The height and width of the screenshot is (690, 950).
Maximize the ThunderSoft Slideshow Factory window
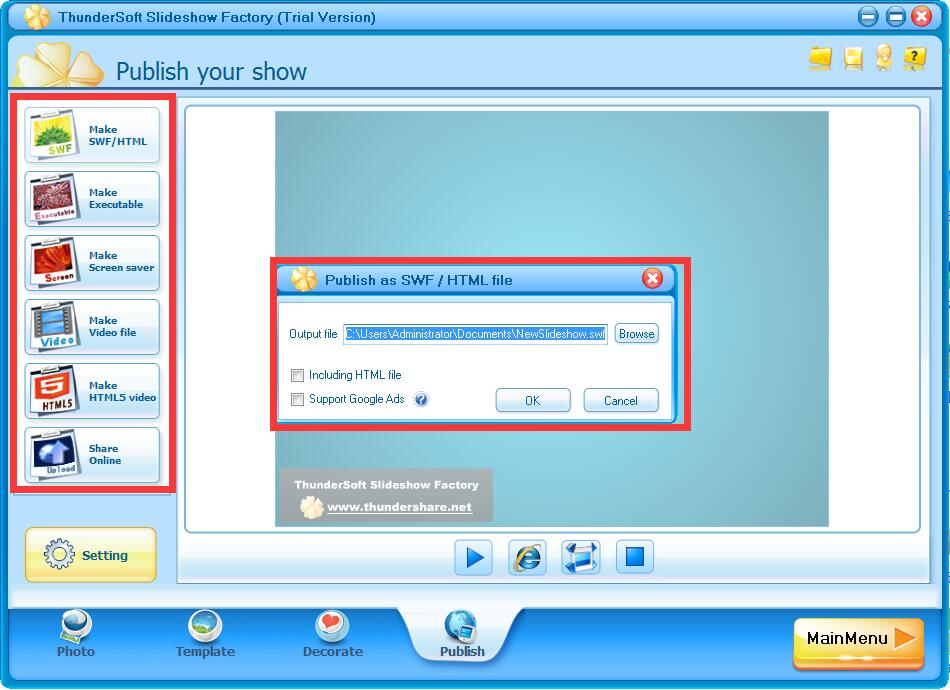pyautogui.click(x=895, y=16)
